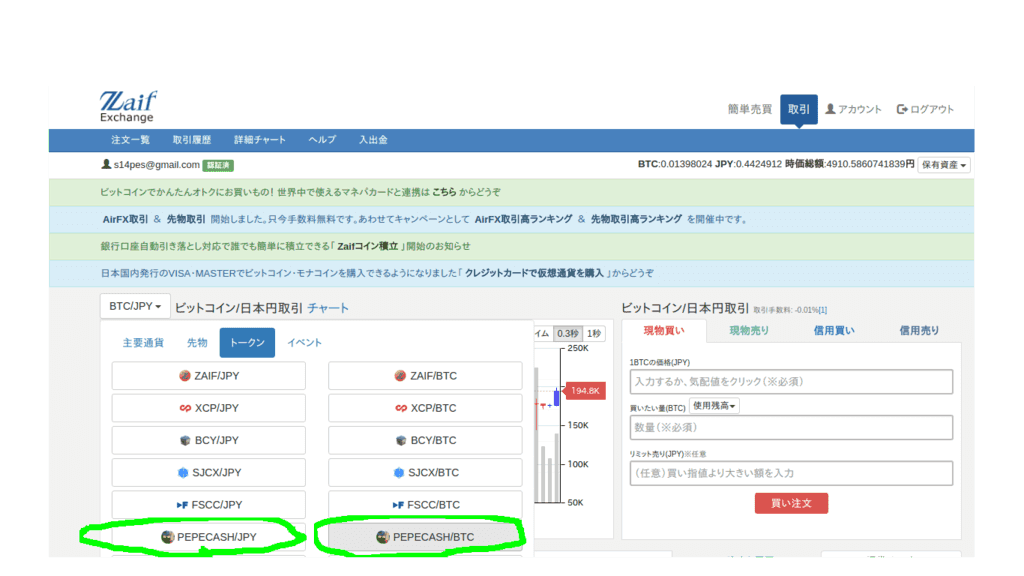
Task: Pick the SJCX/BTC pair
Action: 425,472
